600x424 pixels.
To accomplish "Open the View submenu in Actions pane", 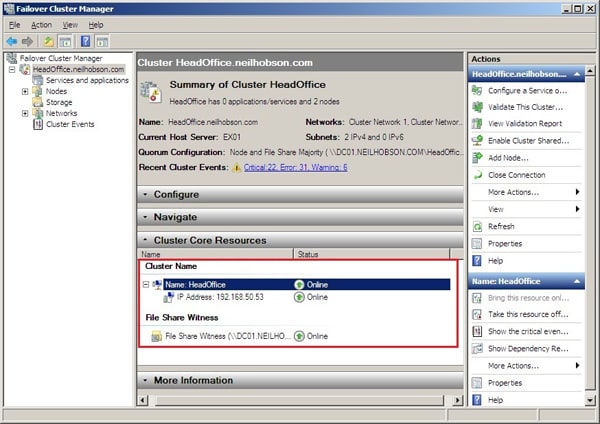I will click(x=526, y=209).
